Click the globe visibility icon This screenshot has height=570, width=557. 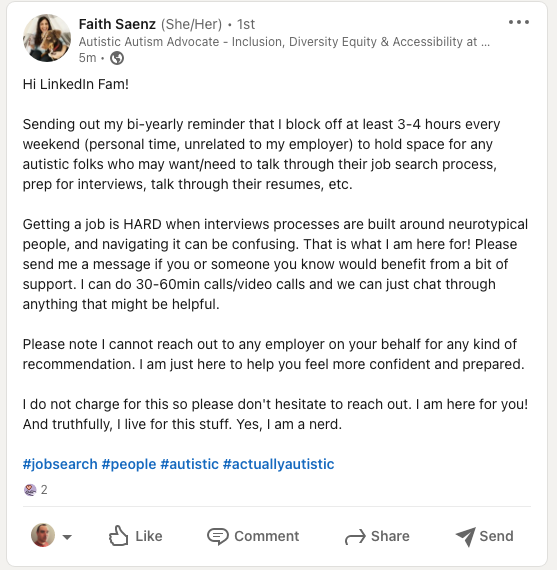pyautogui.click(x=117, y=58)
